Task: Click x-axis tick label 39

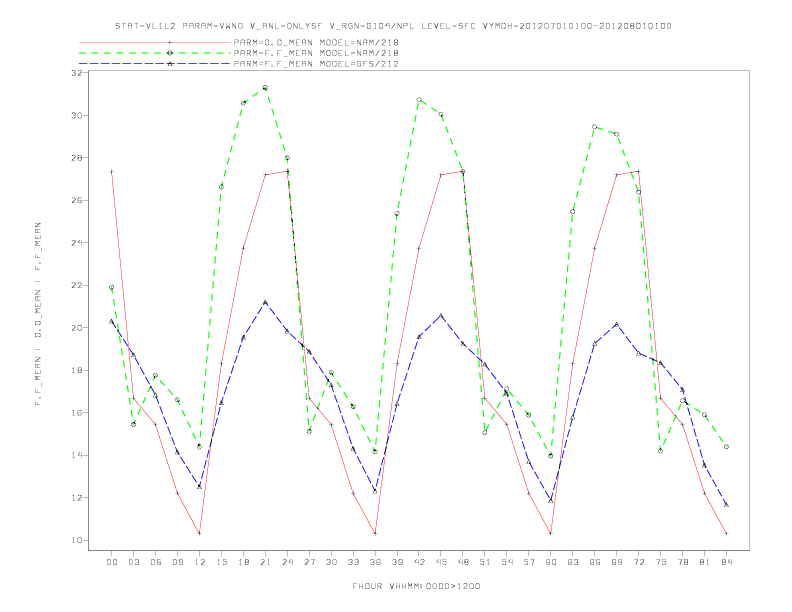Action: tap(397, 562)
